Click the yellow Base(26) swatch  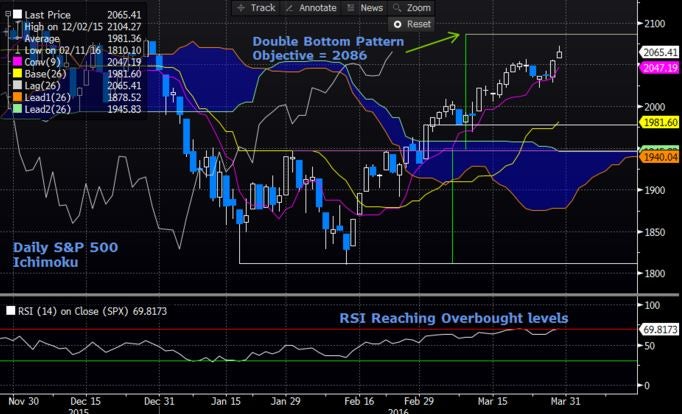pyautogui.click(x=17, y=74)
